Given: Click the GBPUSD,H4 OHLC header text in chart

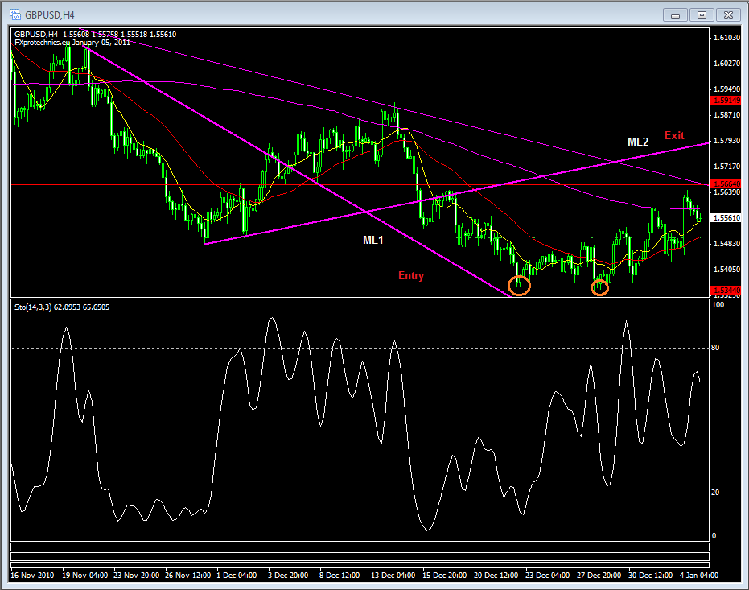Looking at the screenshot, I should 95,34.
